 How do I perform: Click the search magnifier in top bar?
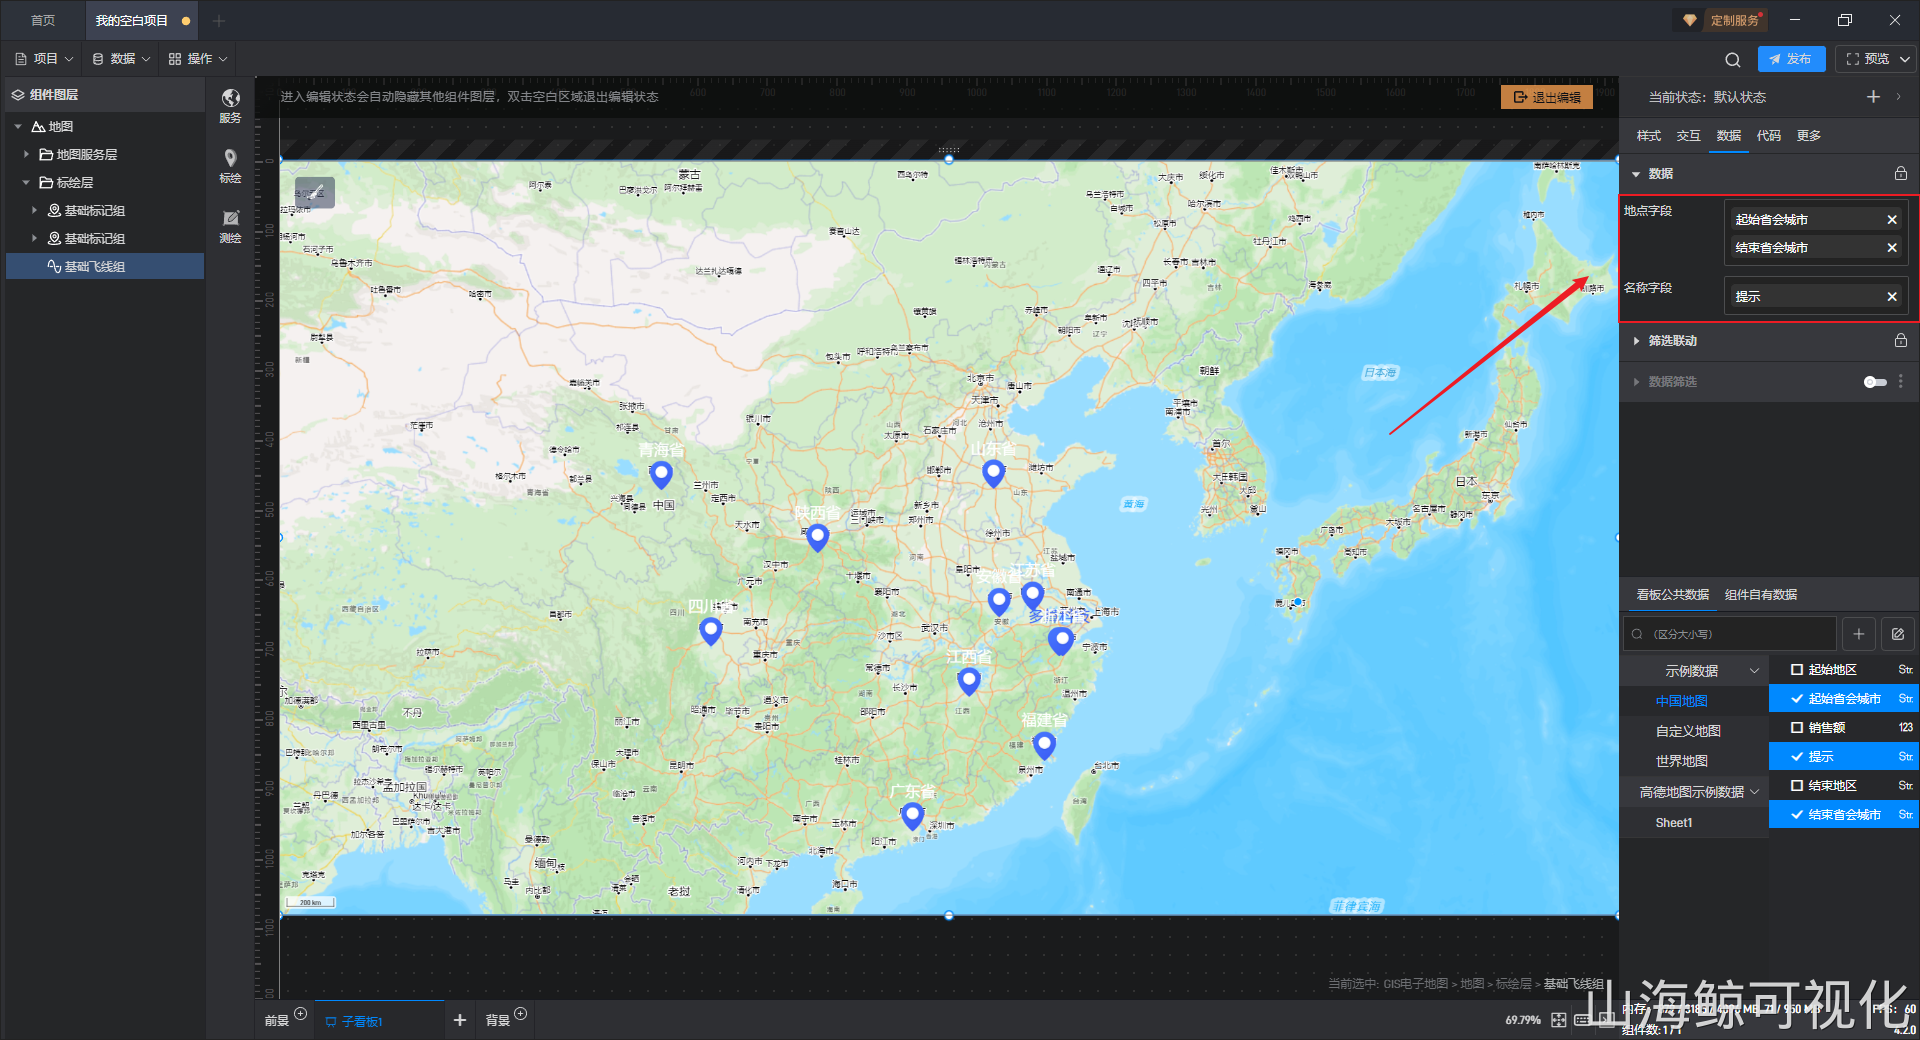[x=1733, y=59]
